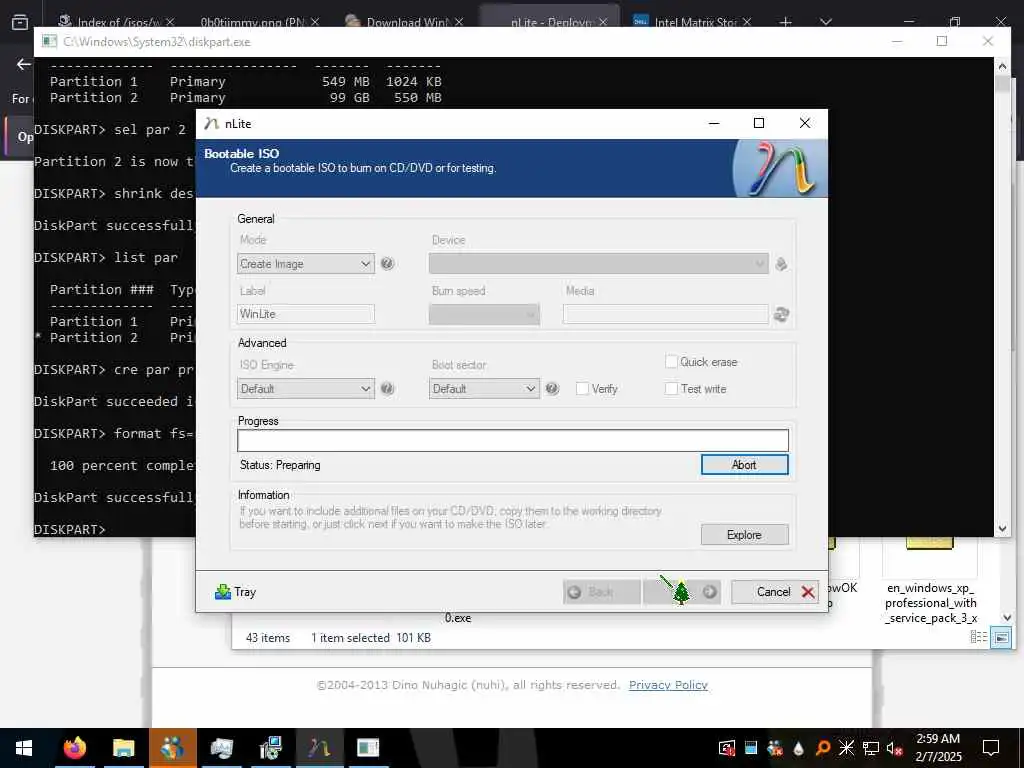1024x768 pixels.
Task: Toggle the Verify checkbox
Action: click(x=582, y=389)
